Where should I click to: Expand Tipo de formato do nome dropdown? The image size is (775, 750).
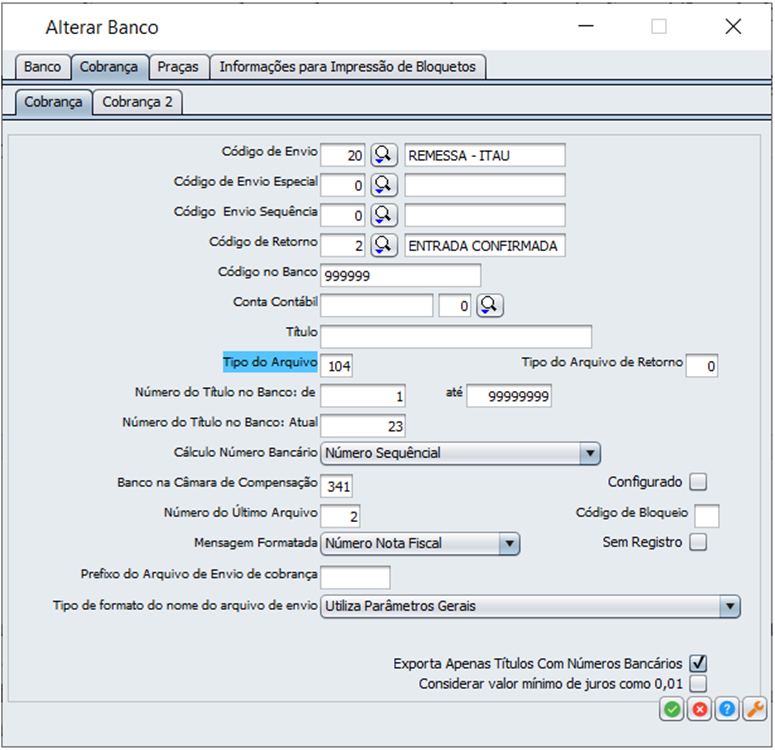pyautogui.click(x=730, y=606)
